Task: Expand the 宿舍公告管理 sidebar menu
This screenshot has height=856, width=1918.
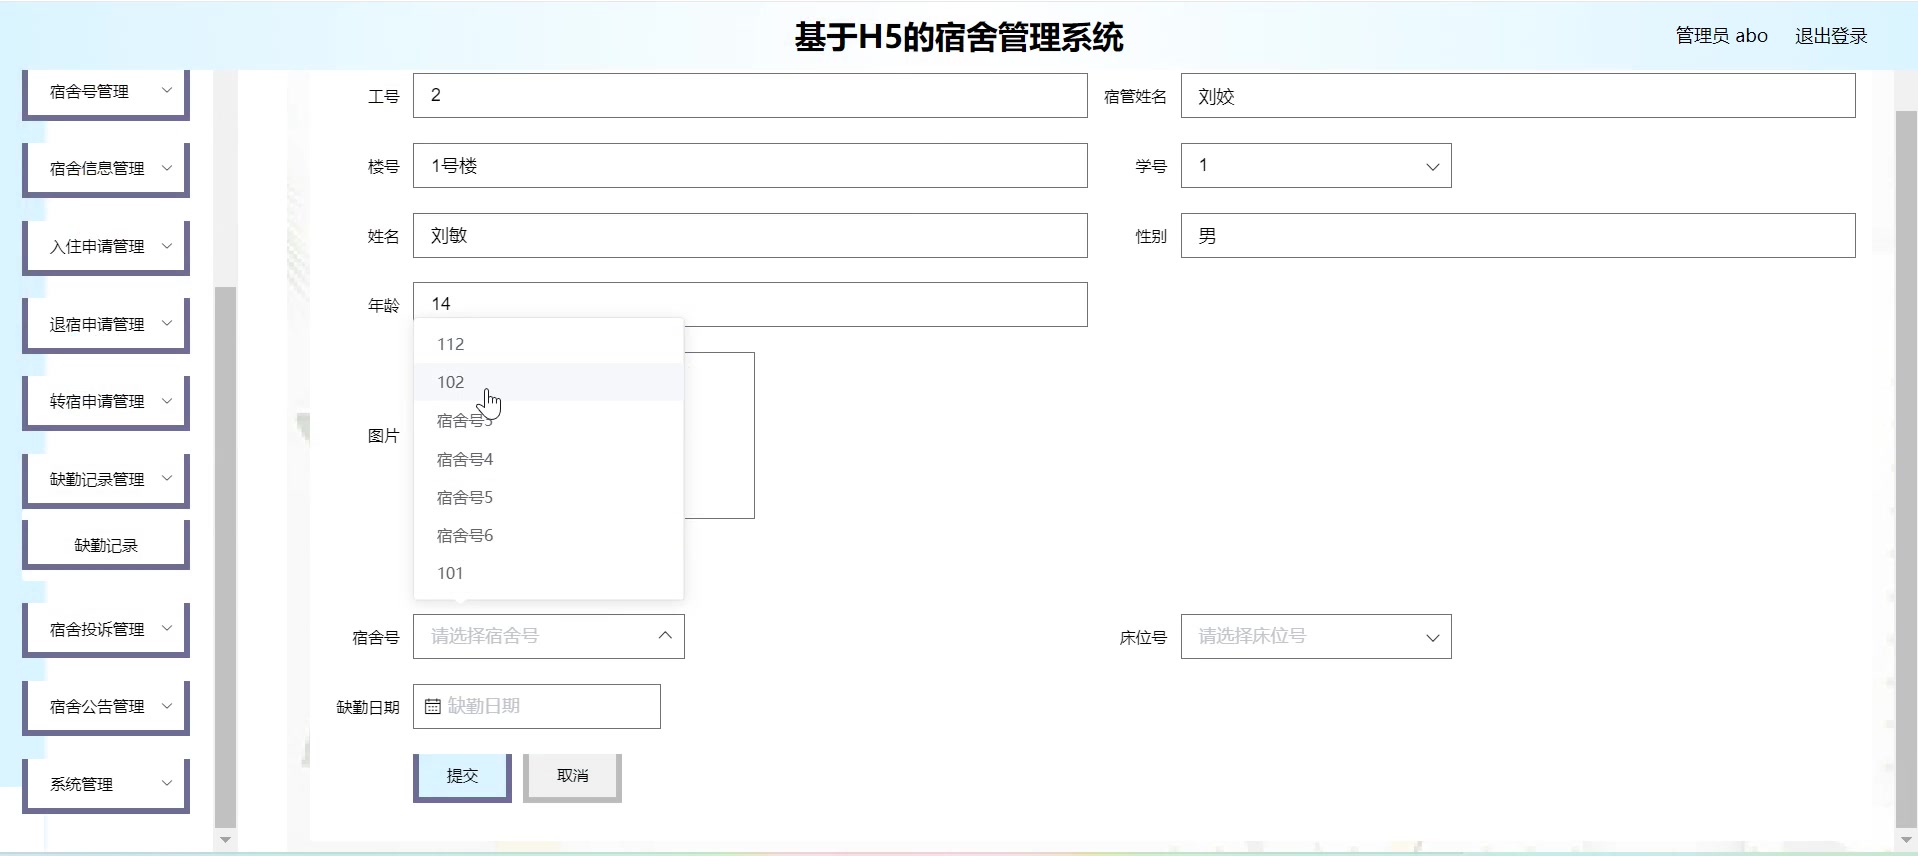Action: click(x=106, y=707)
